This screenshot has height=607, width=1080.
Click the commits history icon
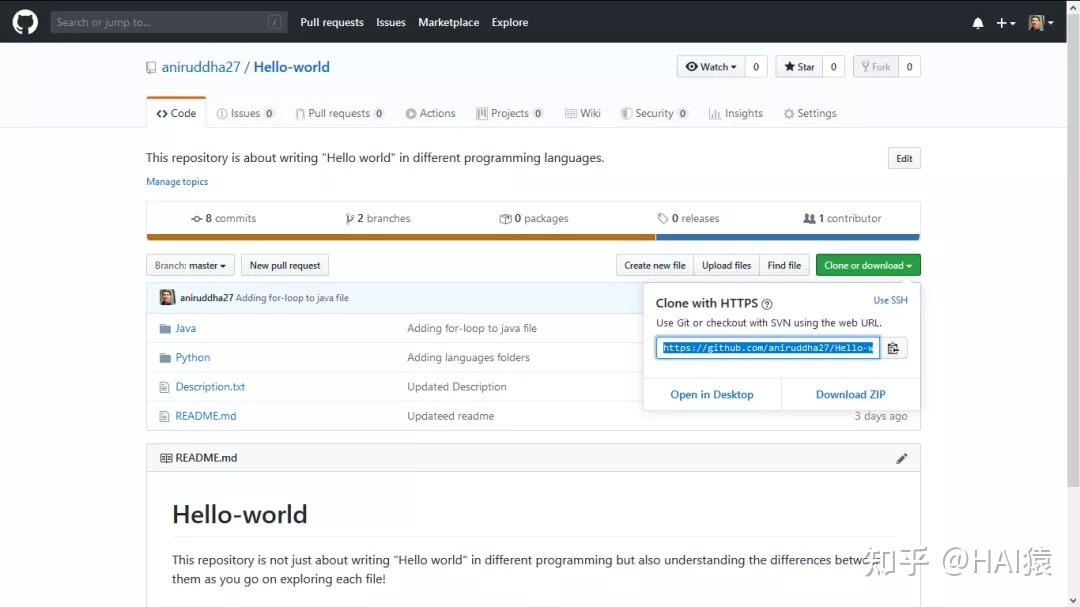[196, 218]
